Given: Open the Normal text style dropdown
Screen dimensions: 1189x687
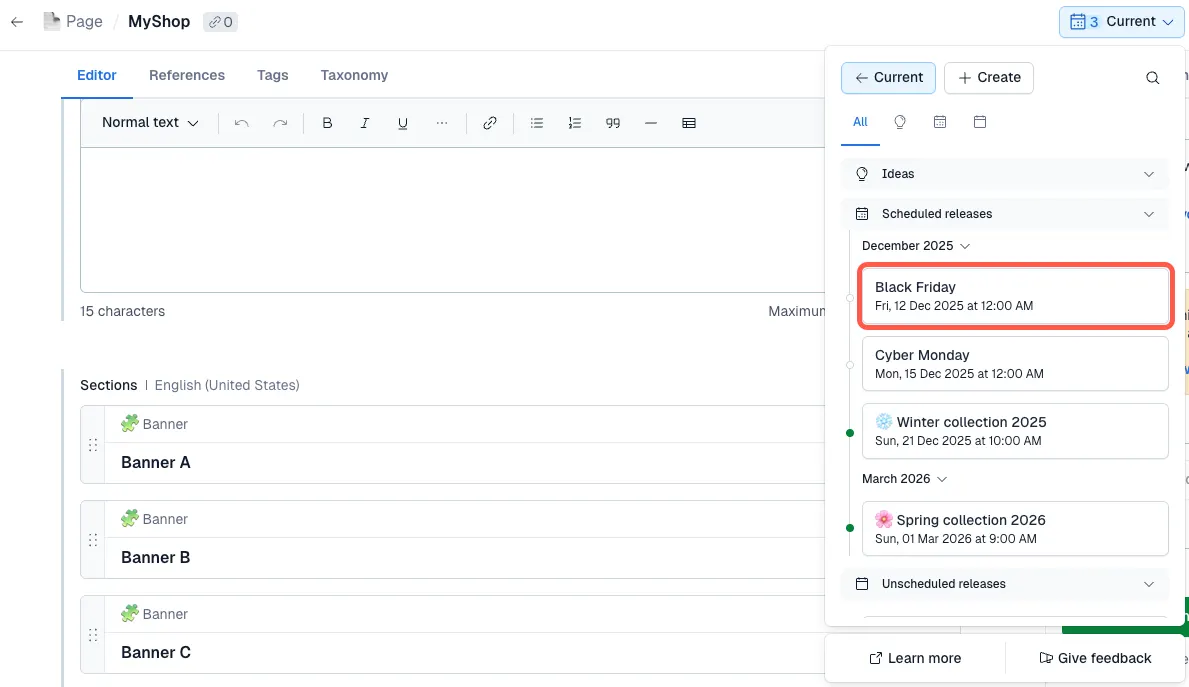Looking at the screenshot, I should pyautogui.click(x=148, y=122).
